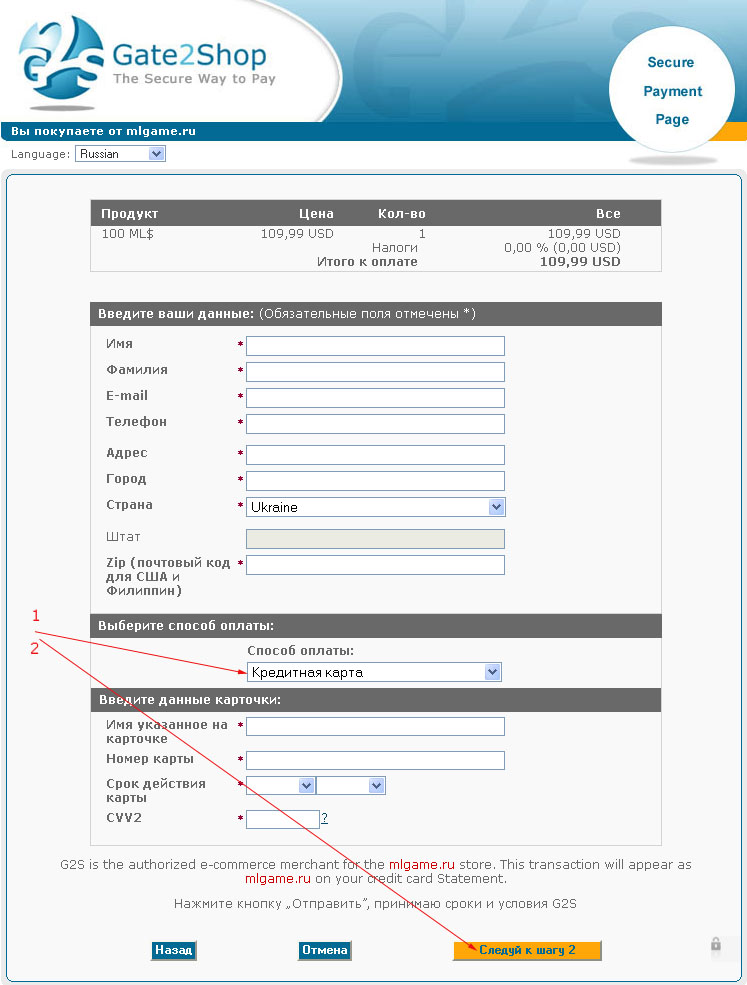Click the bold total 109,99 USD value
Image resolution: width=747 pixels, height=985 pixels.
click(580, 262)
